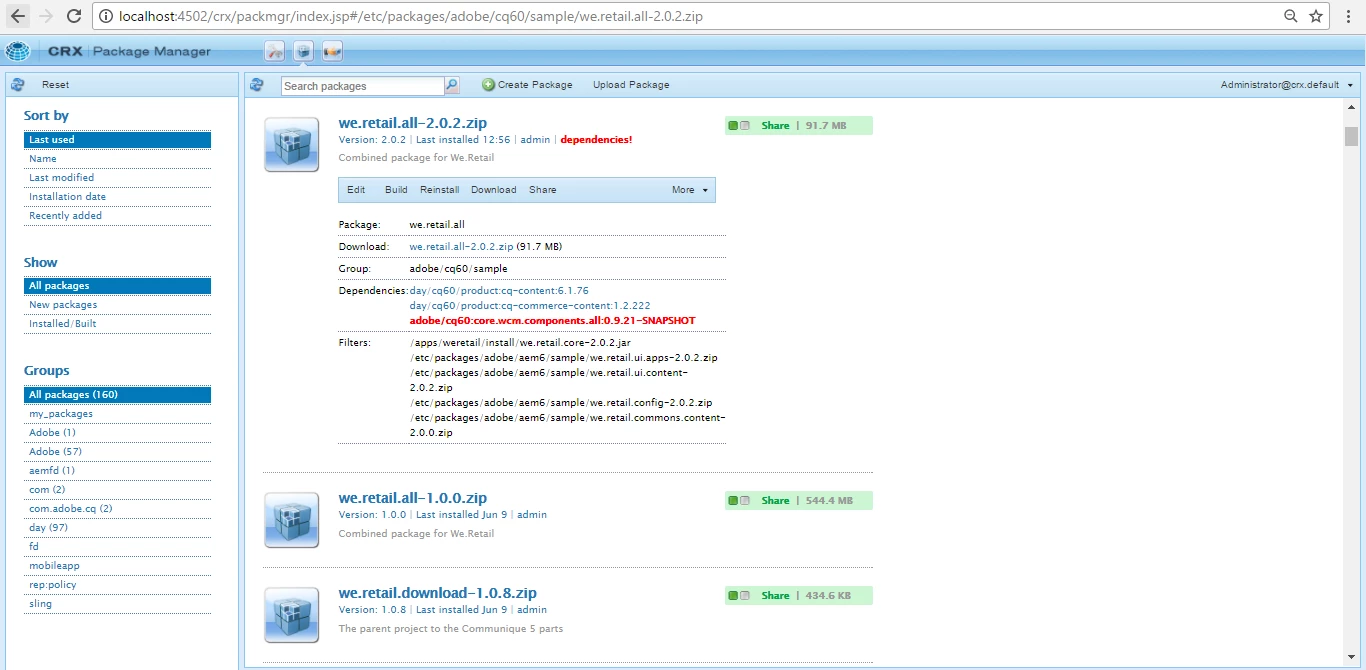Click the magnifier search button

pos(452,85)
